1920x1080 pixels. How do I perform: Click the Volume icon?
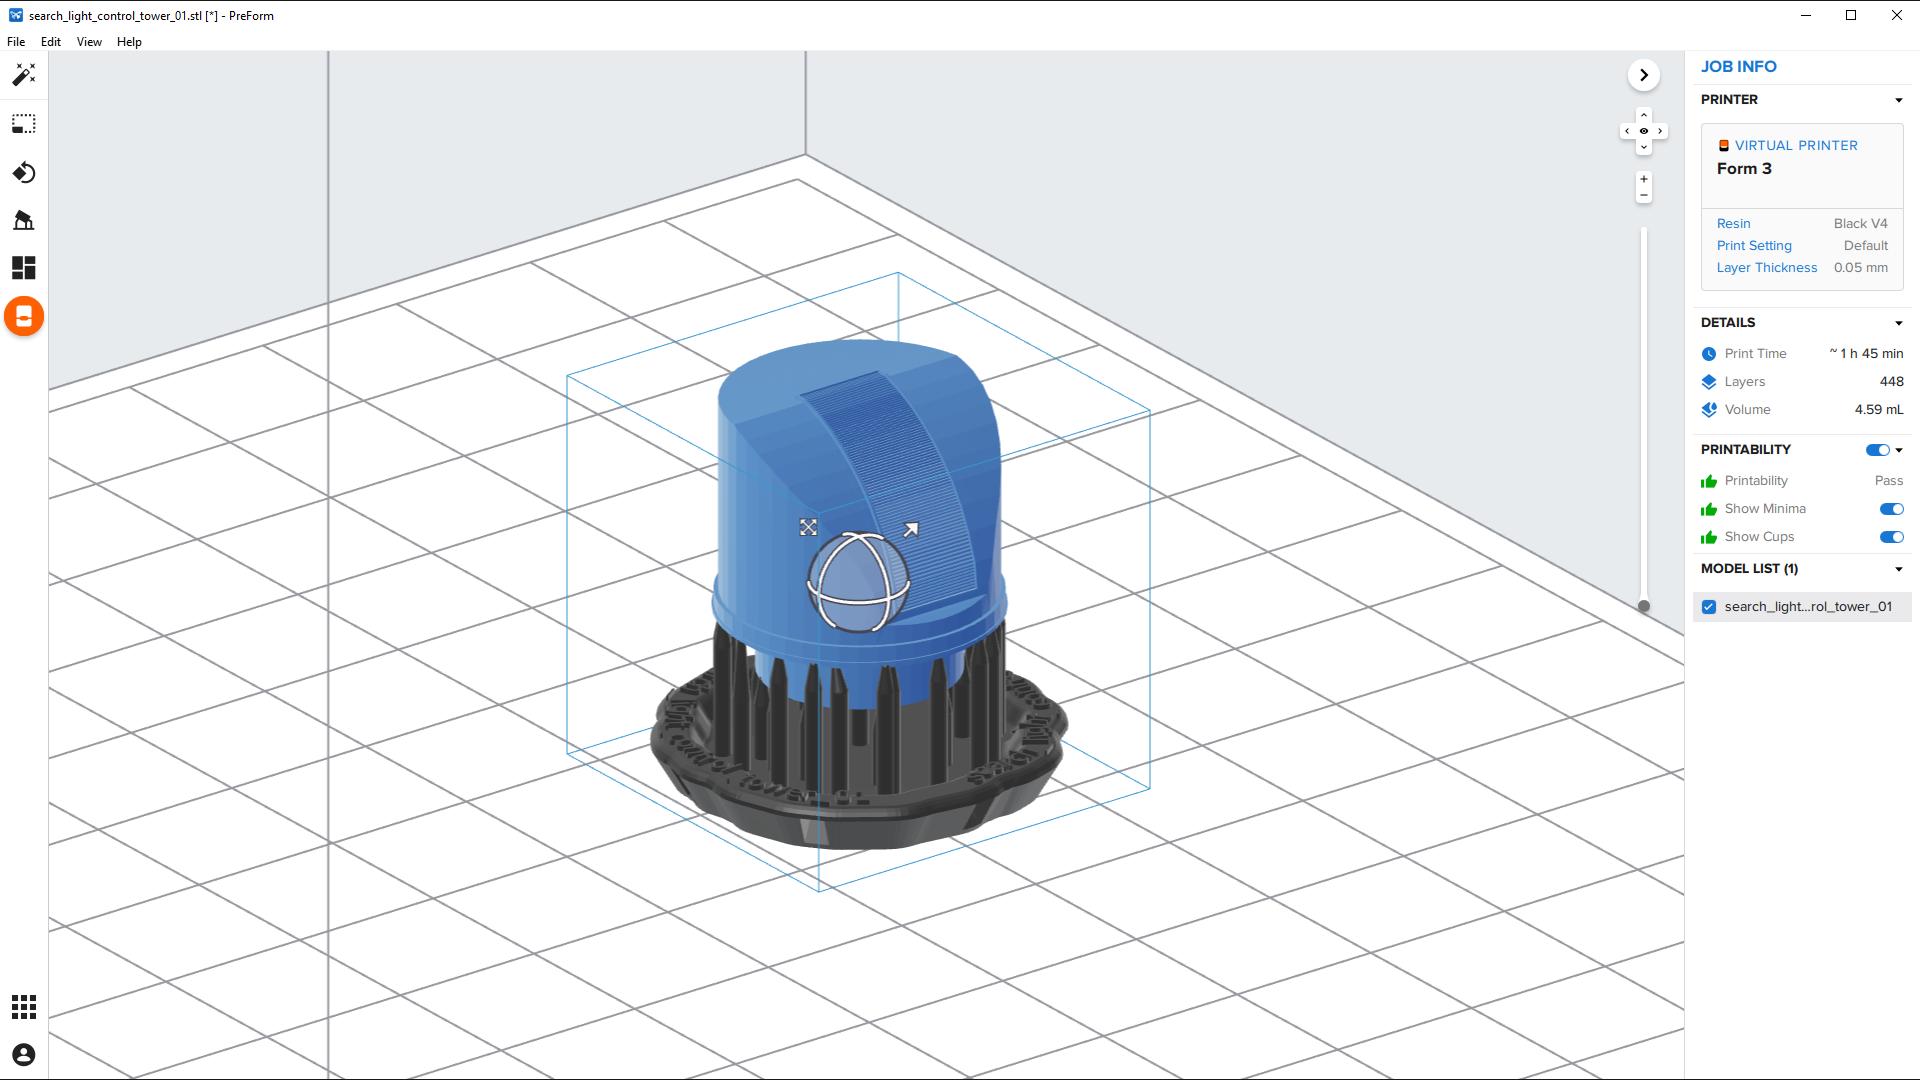coord(1709,410)
